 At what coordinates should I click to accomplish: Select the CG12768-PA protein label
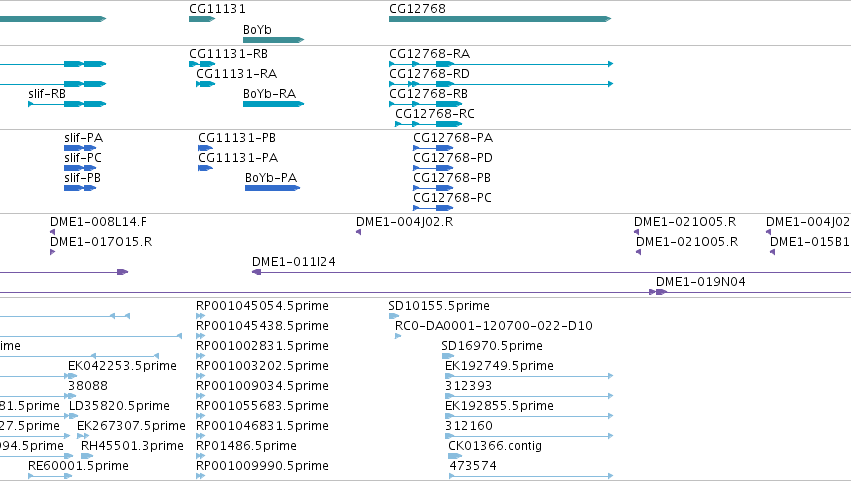click(x=453, y=138)
